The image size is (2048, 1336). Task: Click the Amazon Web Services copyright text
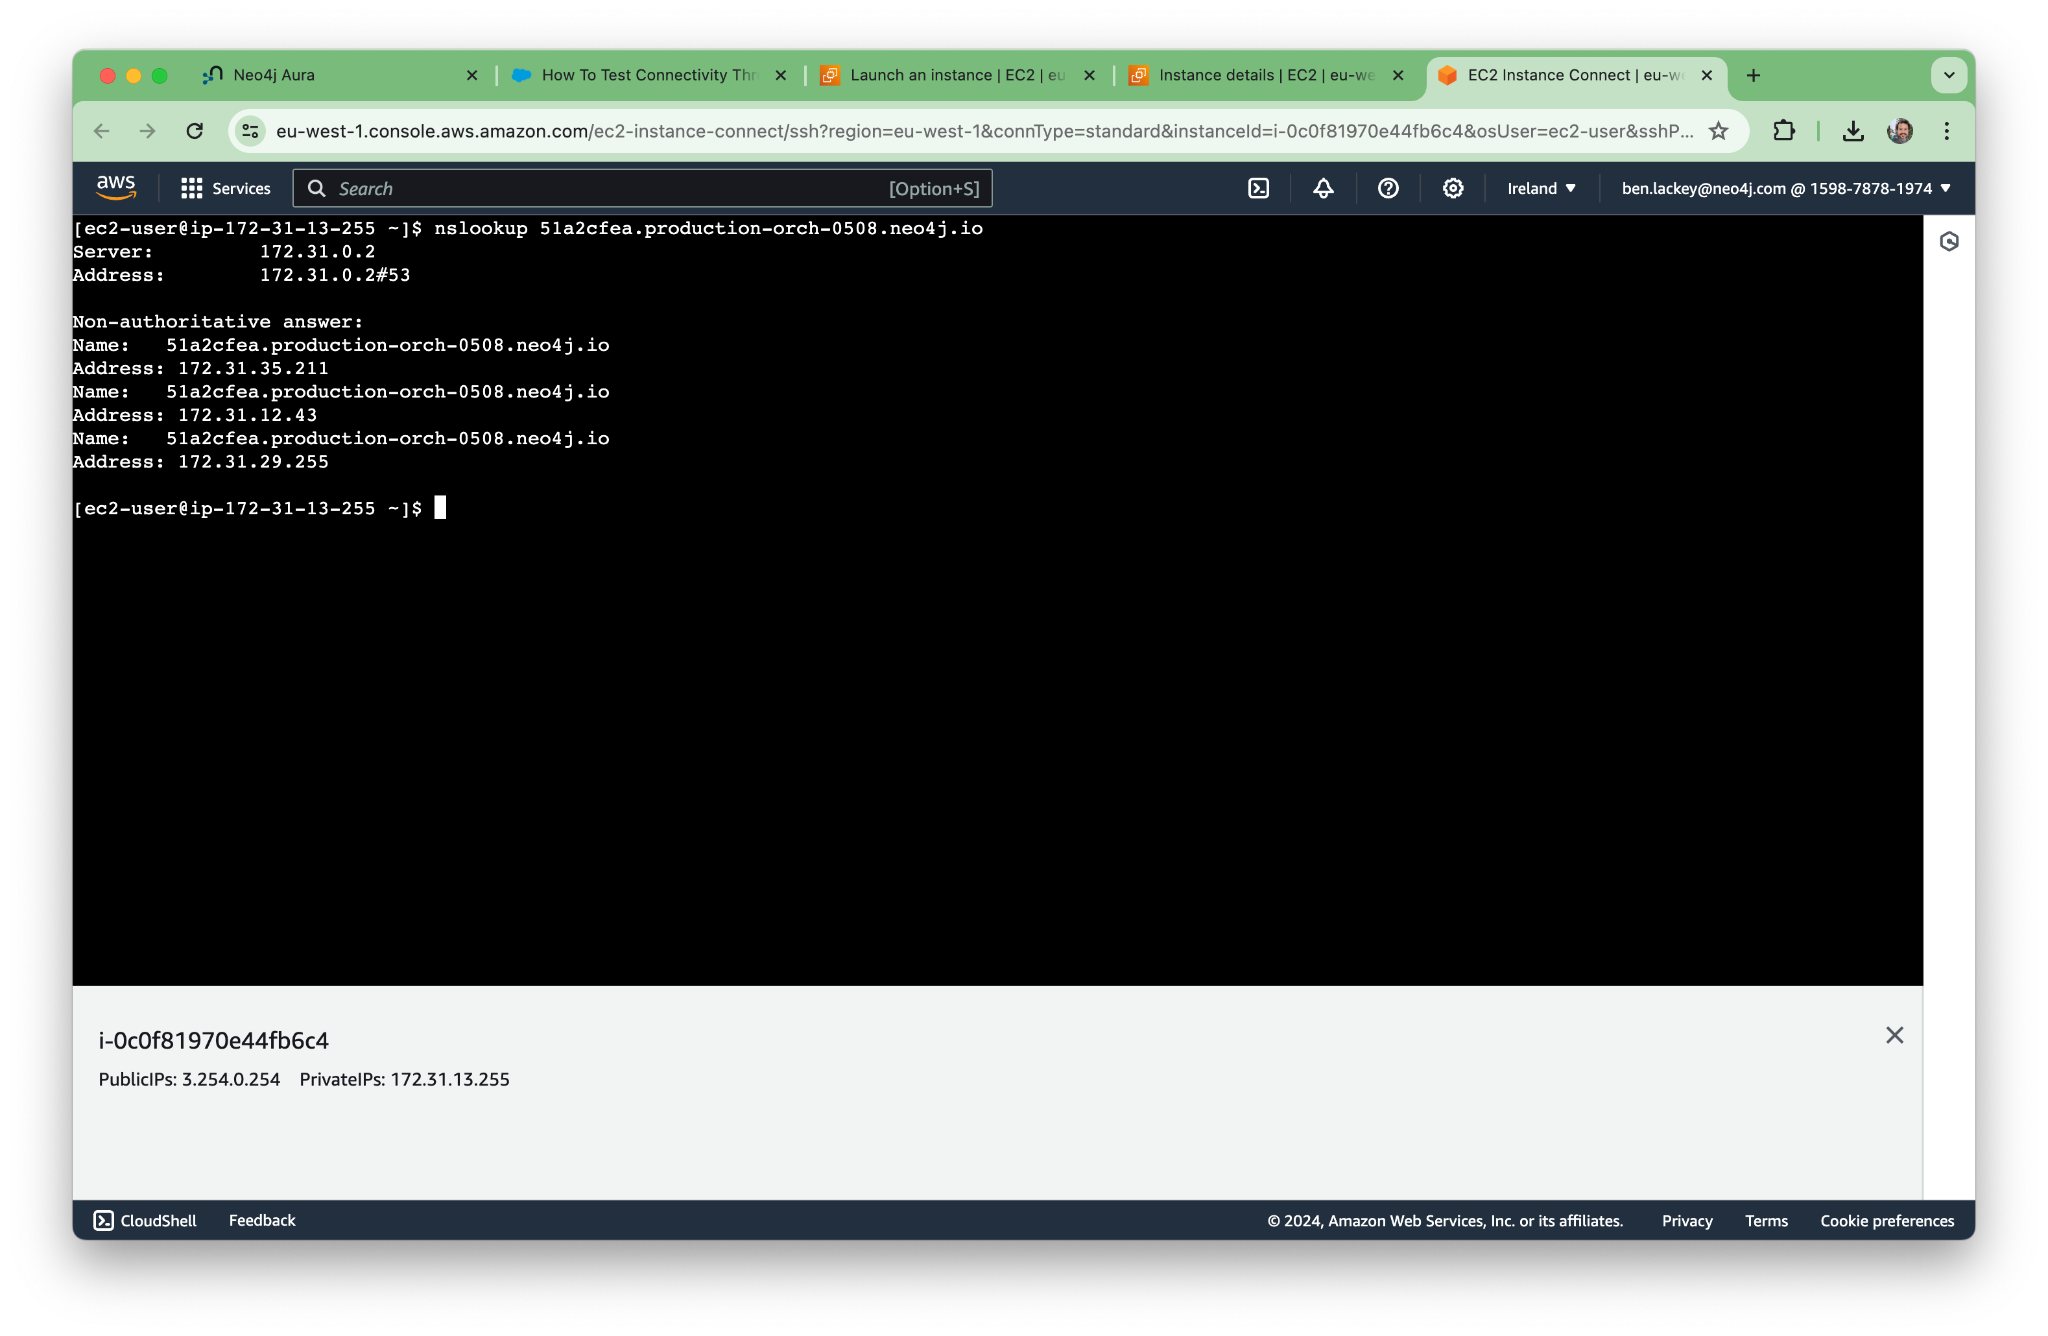tap(1445, 1221)
